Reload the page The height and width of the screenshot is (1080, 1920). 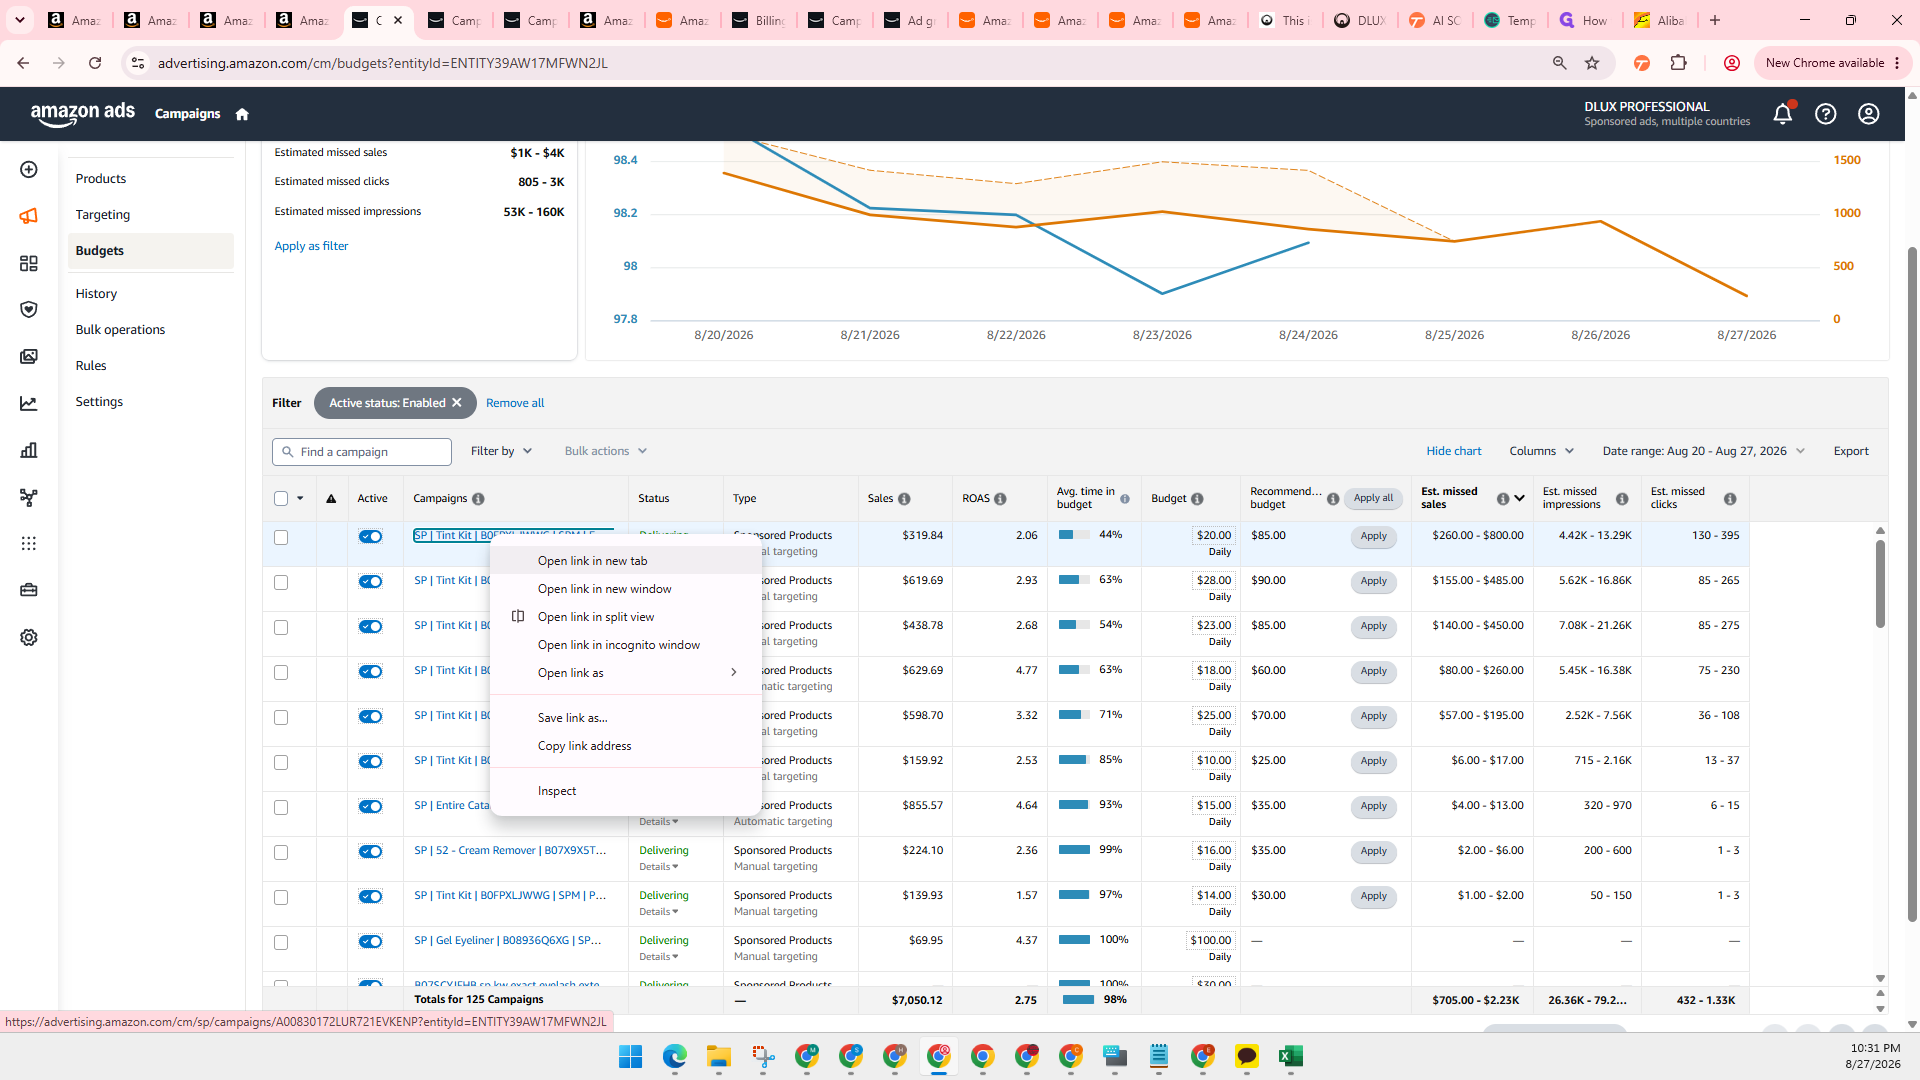click(x=95, y=63)
